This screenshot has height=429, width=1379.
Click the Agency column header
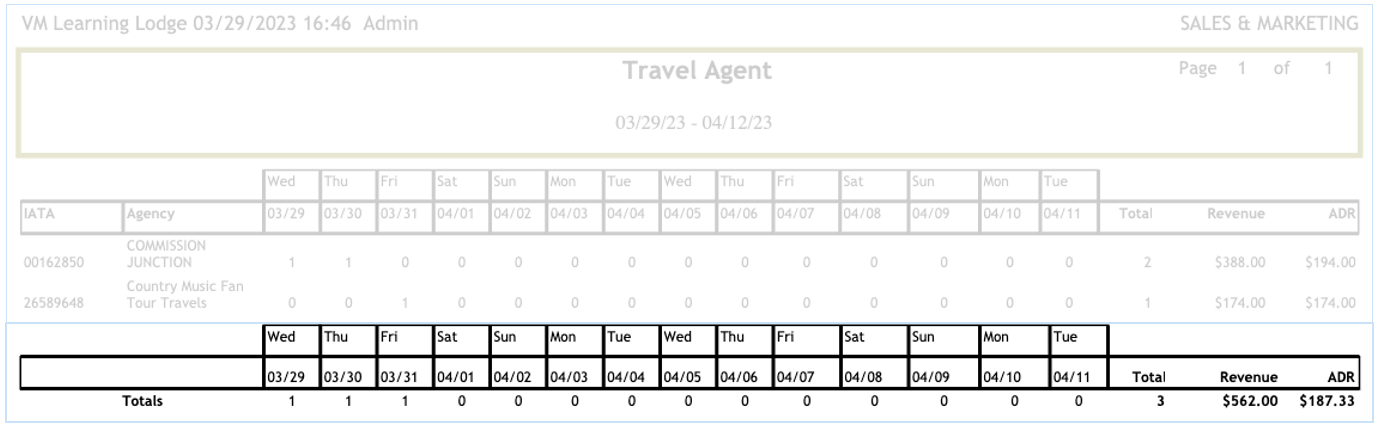[150, 213]
